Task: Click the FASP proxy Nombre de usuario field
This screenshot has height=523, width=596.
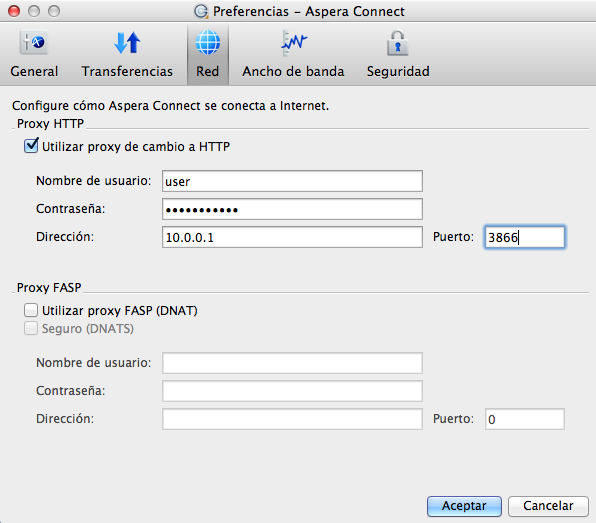Action: point(292,363)
